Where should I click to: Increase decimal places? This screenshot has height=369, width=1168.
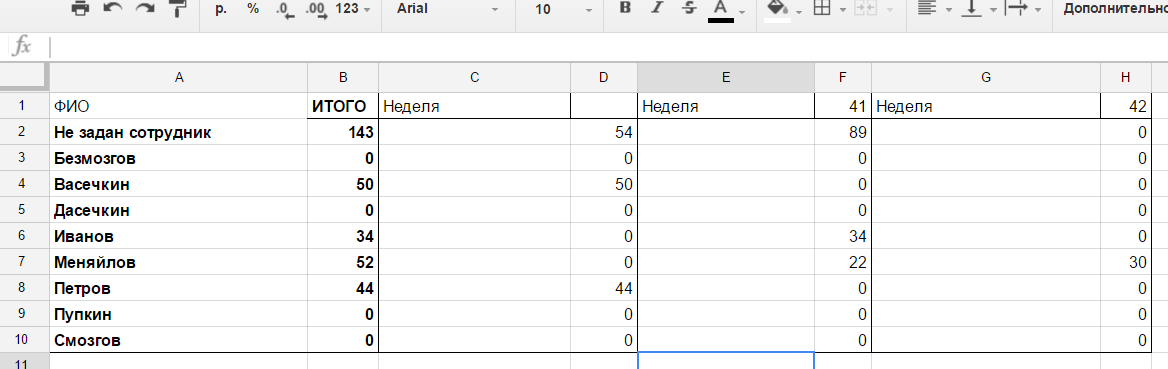(x=317, y=10)
